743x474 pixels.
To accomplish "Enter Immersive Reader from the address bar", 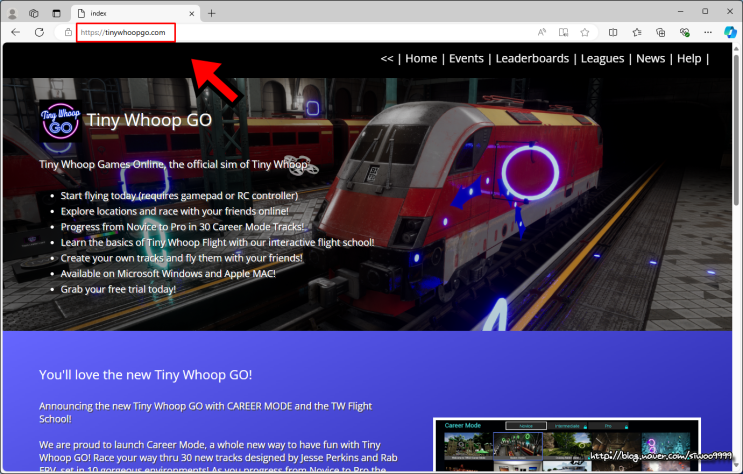I will [563, 32].
